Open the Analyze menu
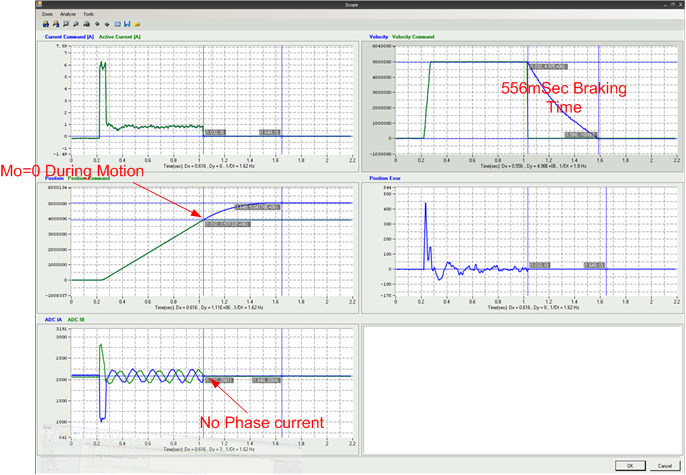Image resolution: width=686 pixels, height=475 pixels. click(x=67, y=15)
